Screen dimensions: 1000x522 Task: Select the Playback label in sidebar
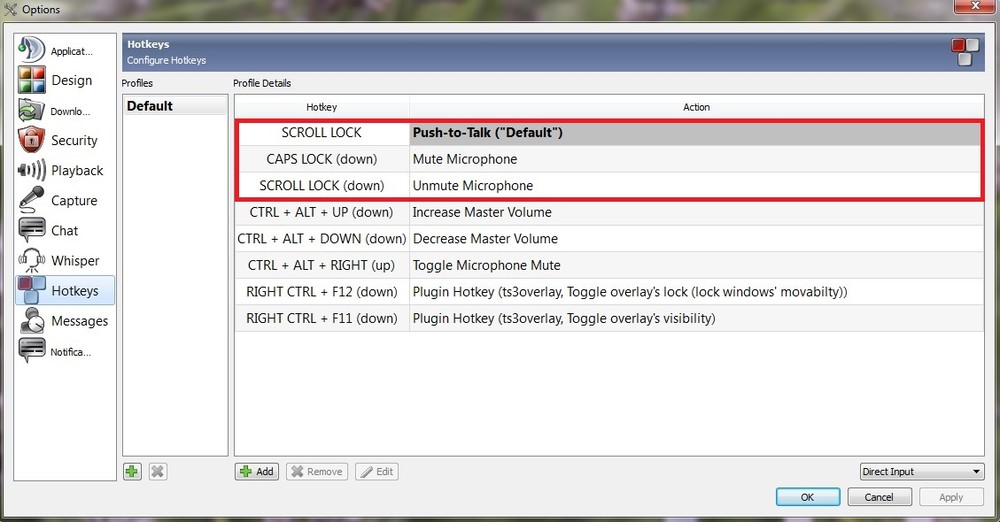[x=77, y=170]
